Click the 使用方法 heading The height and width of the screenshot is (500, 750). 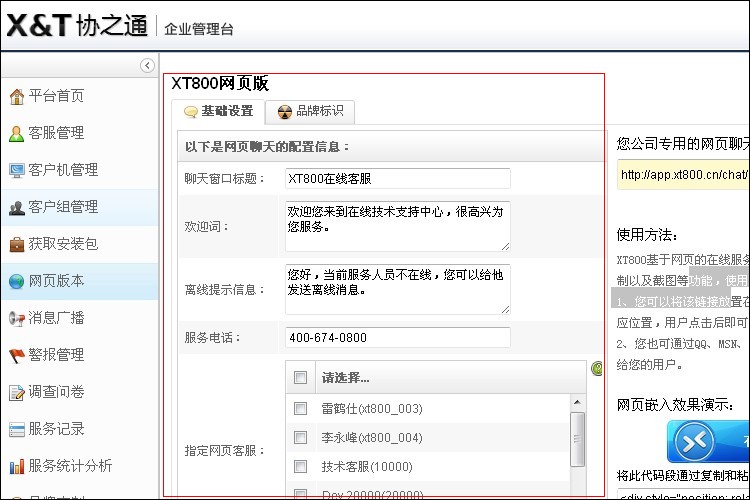(x=647, y=235)
